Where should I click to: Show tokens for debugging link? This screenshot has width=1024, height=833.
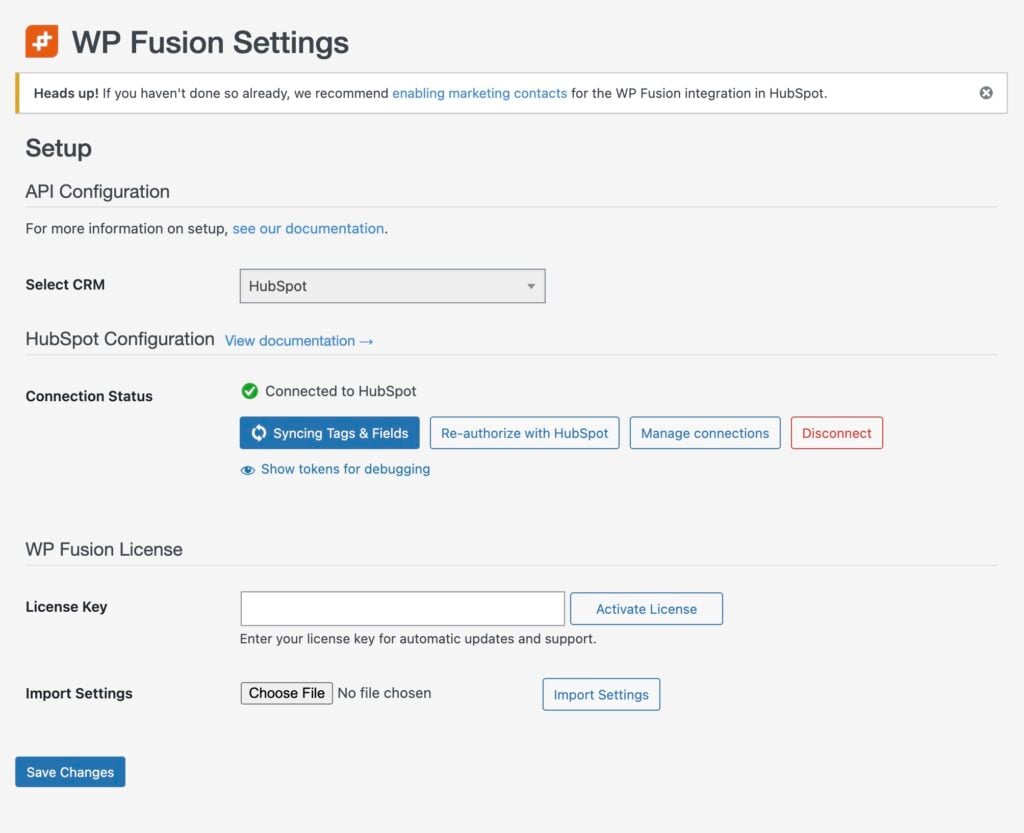pos(345,469)
